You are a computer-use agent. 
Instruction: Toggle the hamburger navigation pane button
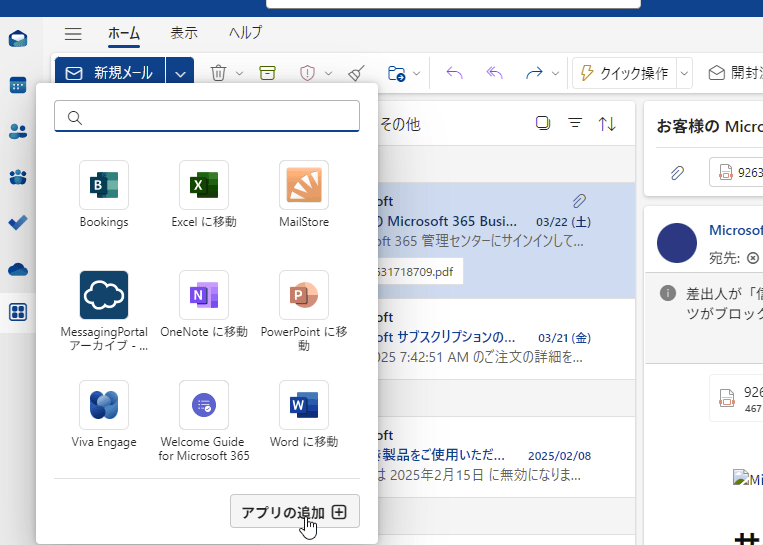point(73,33)
